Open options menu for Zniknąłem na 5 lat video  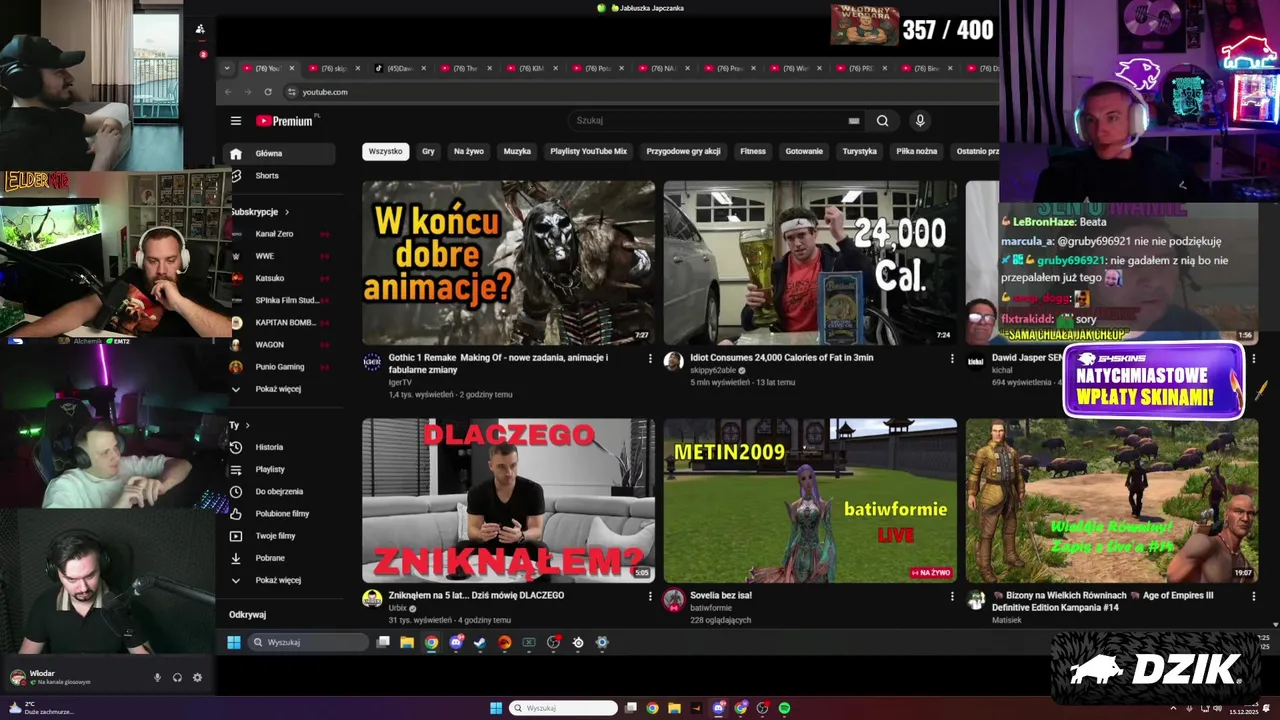[x=650, y=596]
